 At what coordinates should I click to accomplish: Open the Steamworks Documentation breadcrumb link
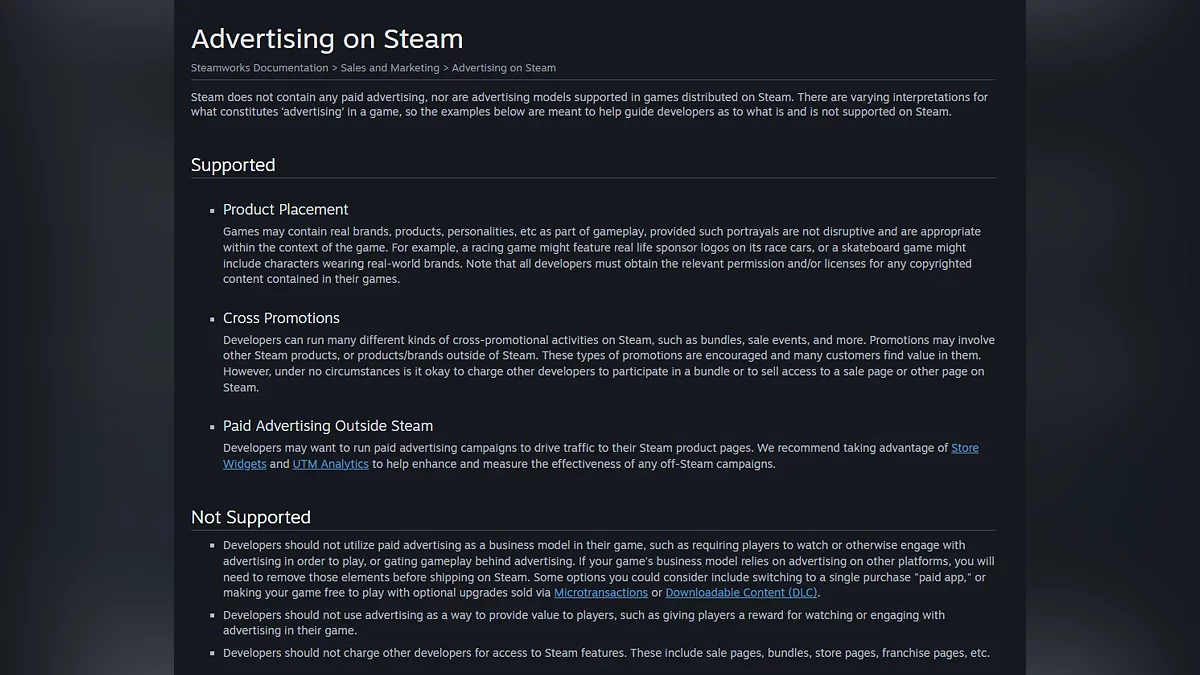(259, 68)
